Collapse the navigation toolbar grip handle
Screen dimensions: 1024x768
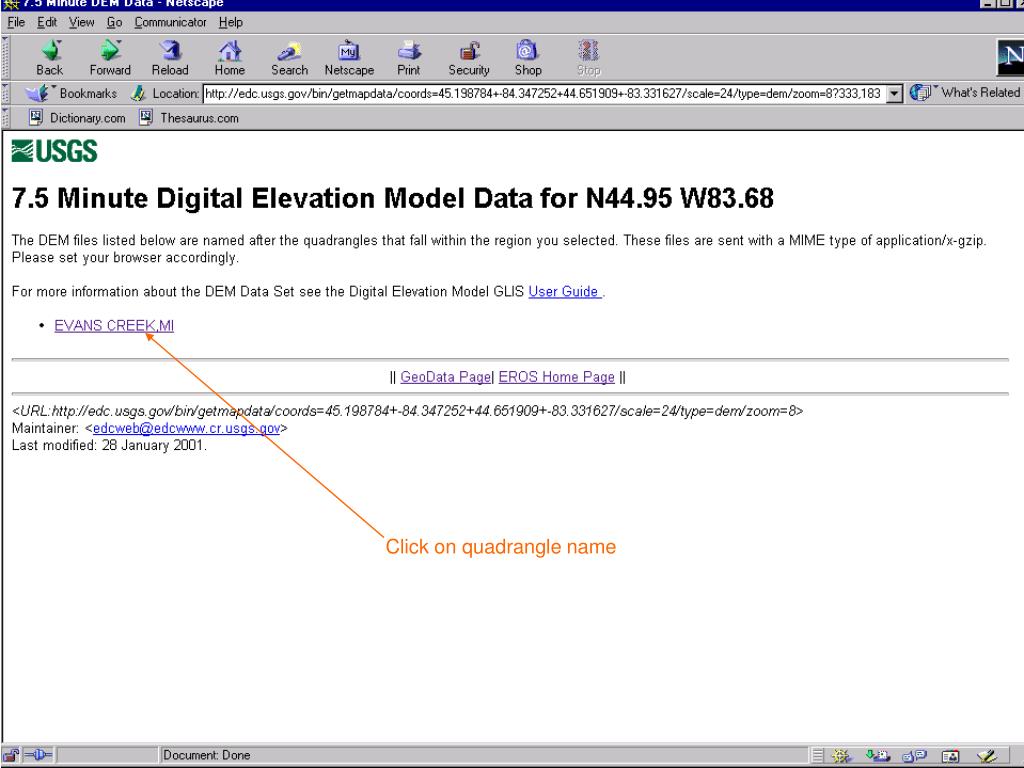coord(6,57)
